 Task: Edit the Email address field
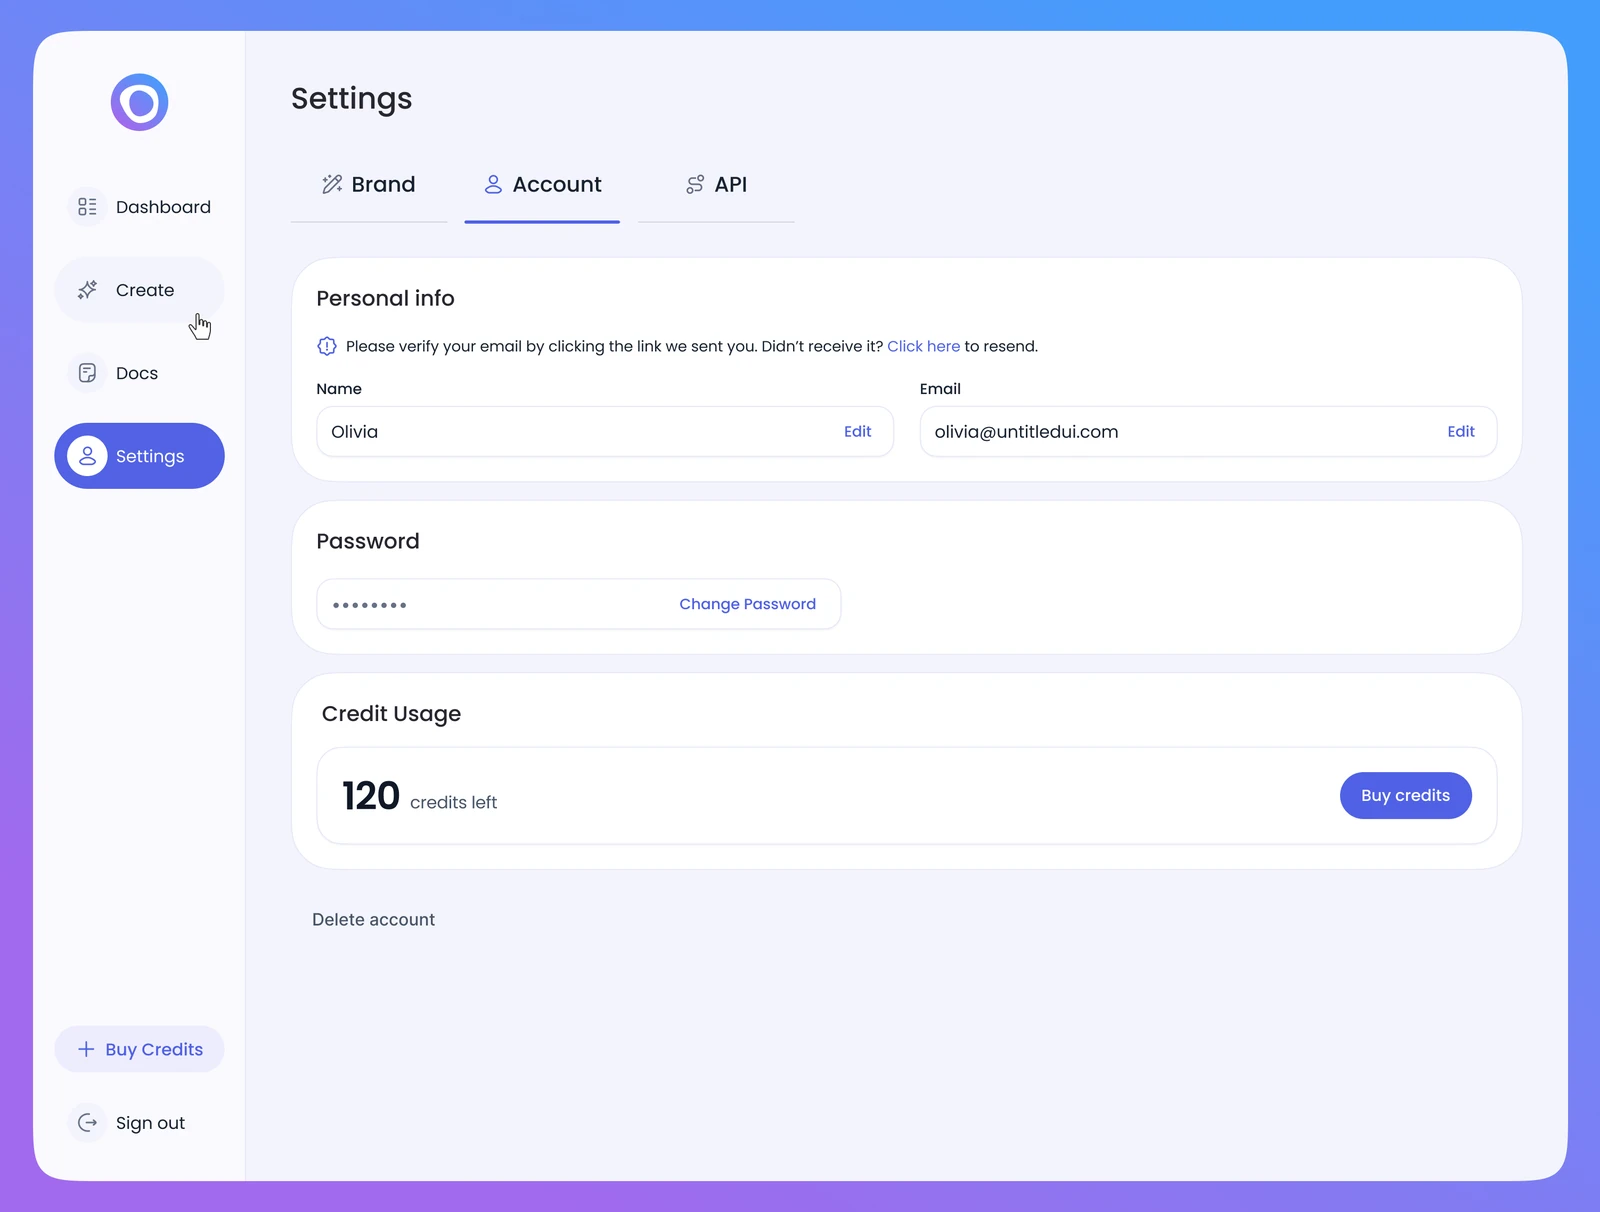[x=1461, y=432]
